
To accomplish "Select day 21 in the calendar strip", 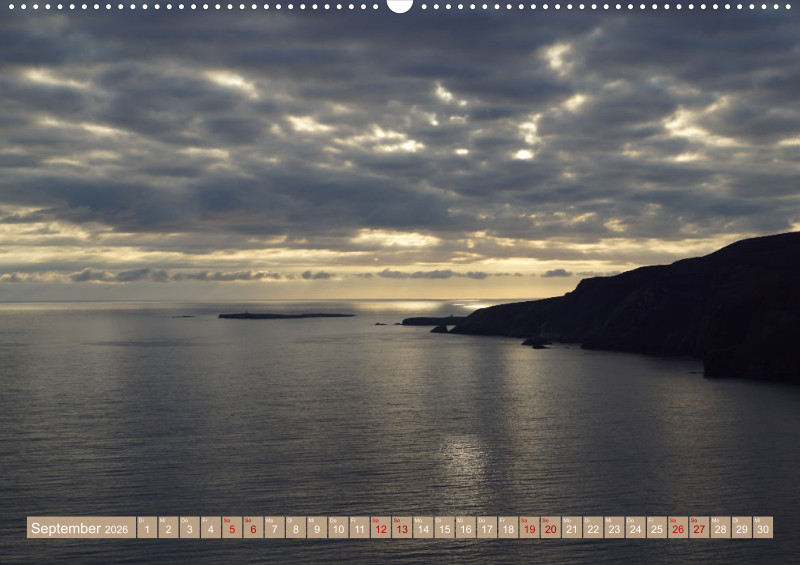I will [572, 527].
